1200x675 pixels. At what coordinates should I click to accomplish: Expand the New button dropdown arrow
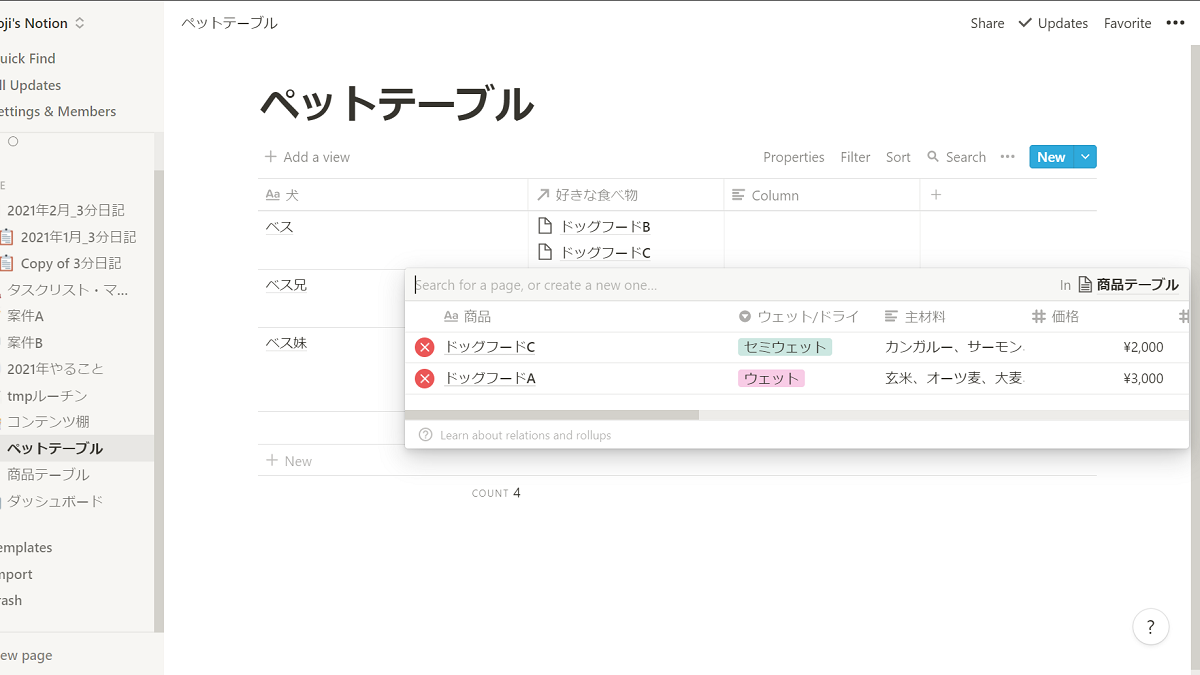[x=1085, y=157]
